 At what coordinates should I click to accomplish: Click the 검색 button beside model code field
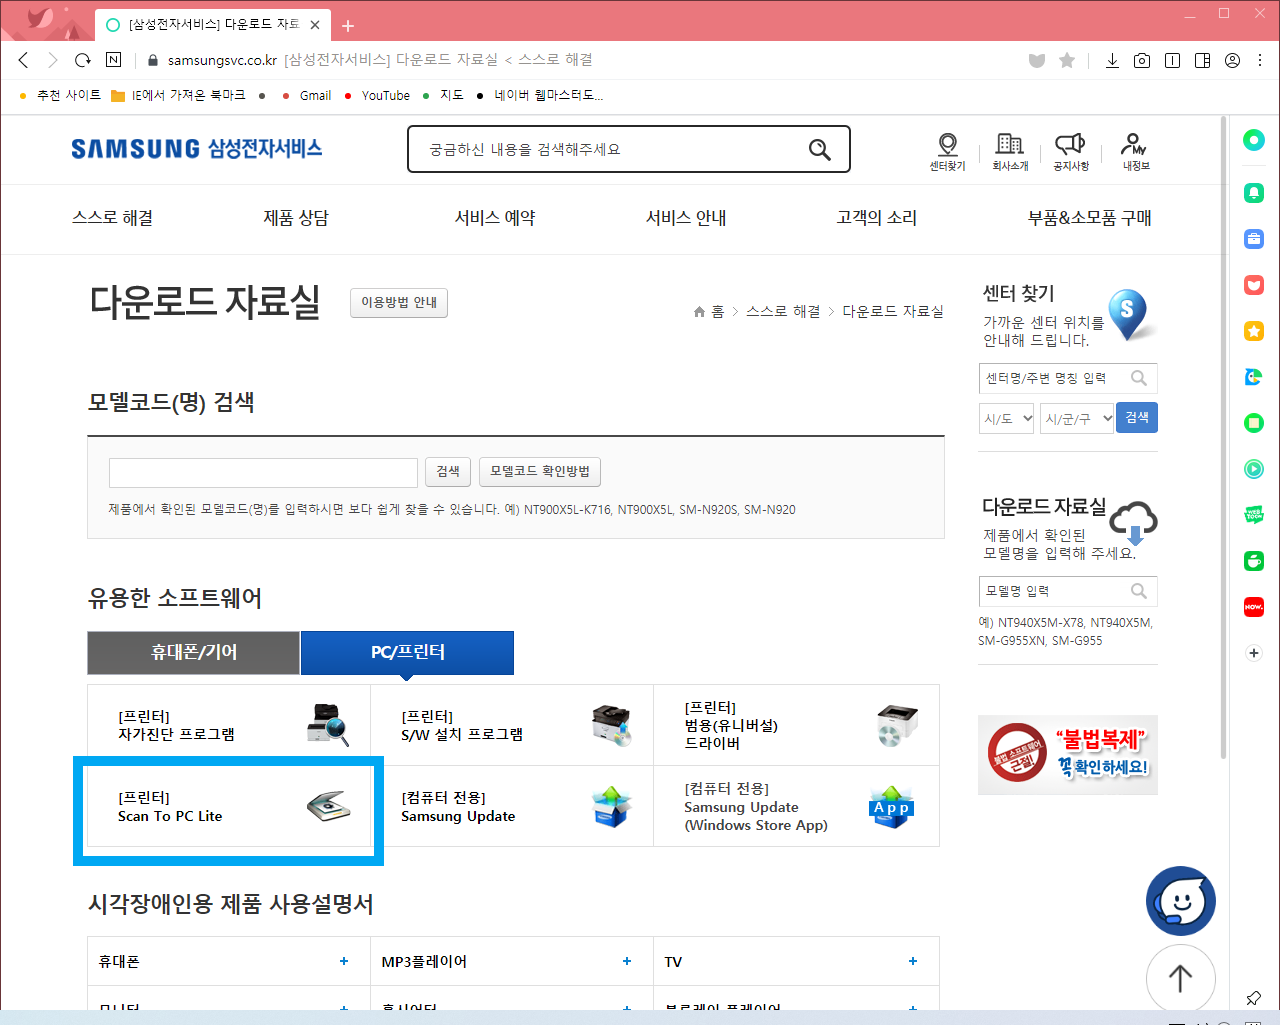click(x=448, y=472)
